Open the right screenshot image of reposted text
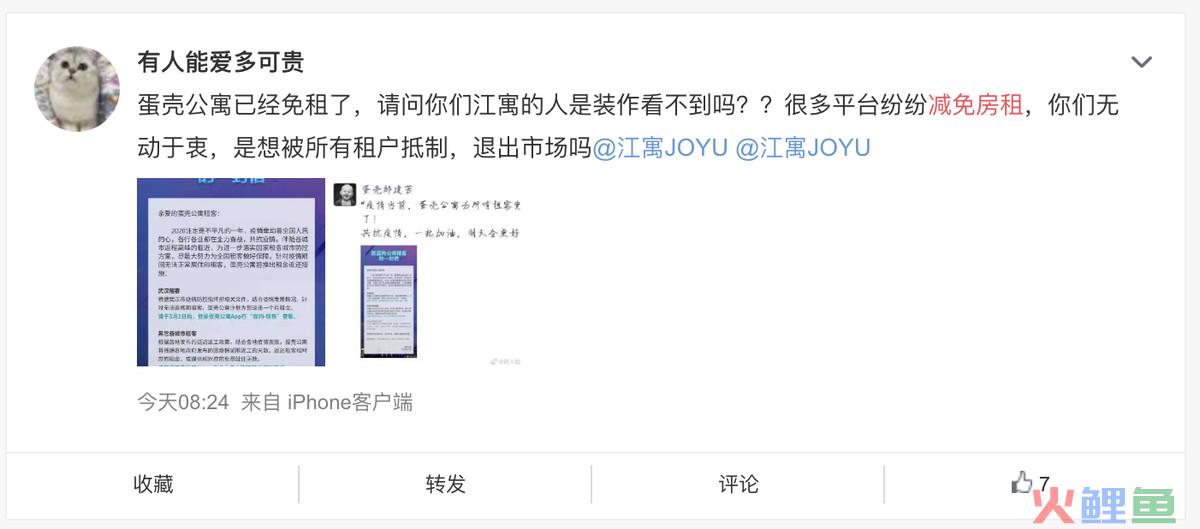The image size is (1200, 529). [429, 272]
